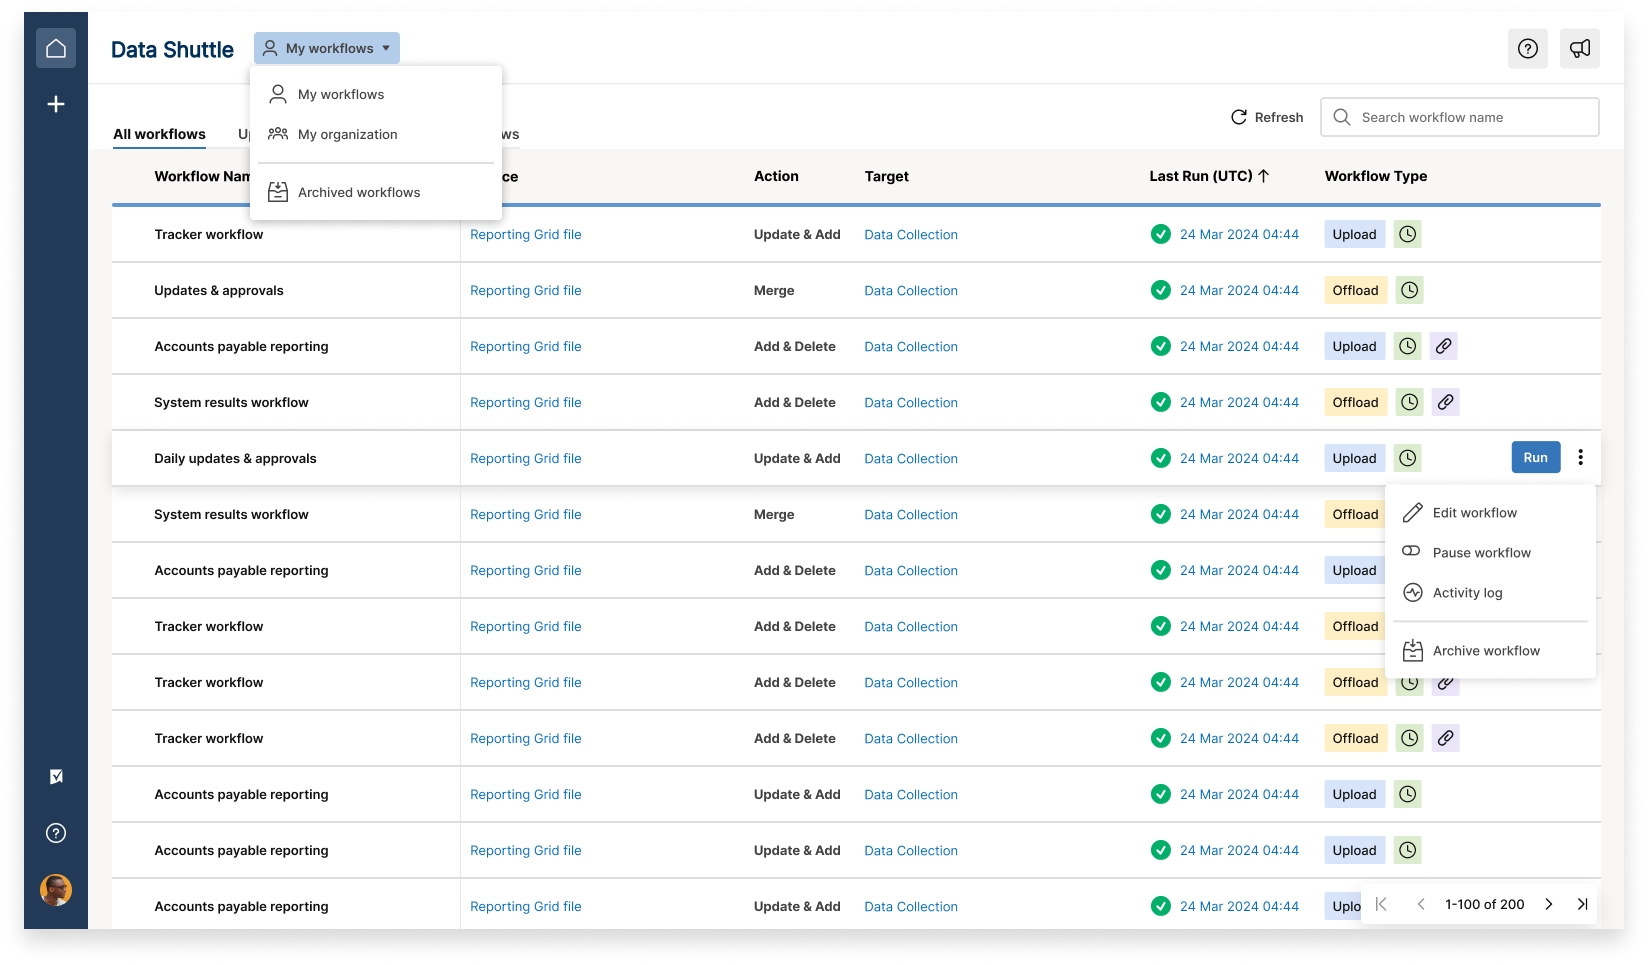
Task: Jump to last page using the pagination icon
Action: click(1583, 904)
